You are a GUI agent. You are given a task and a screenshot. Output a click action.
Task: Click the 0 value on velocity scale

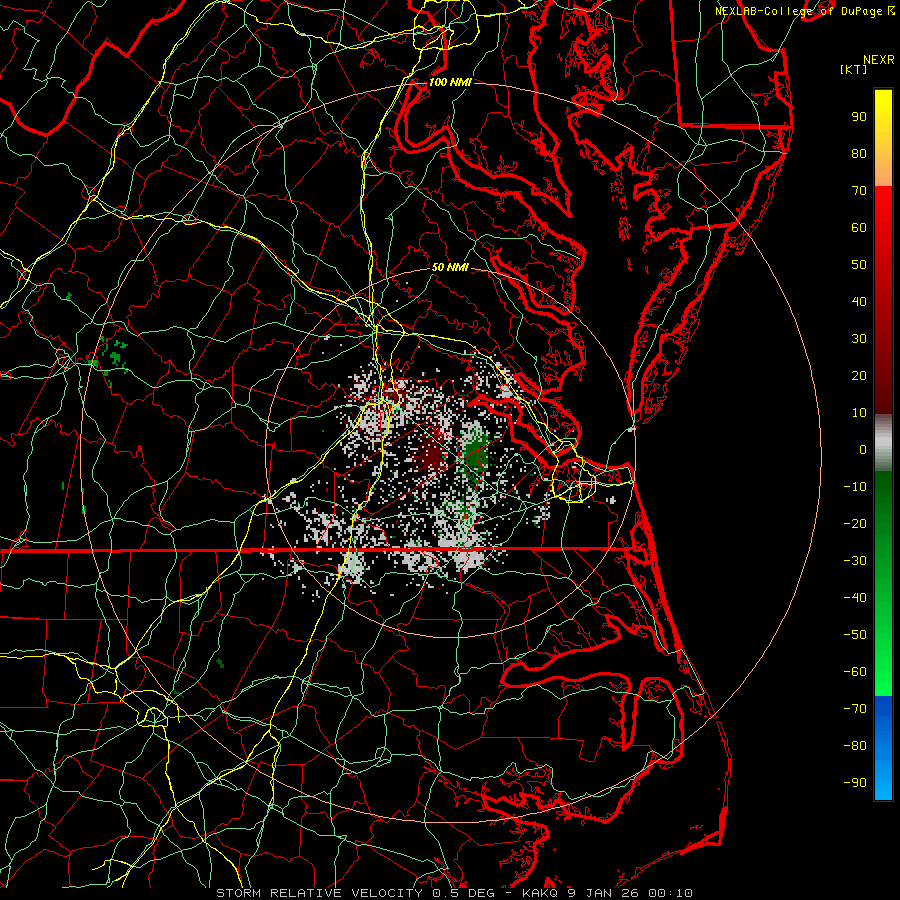(863, 450)
